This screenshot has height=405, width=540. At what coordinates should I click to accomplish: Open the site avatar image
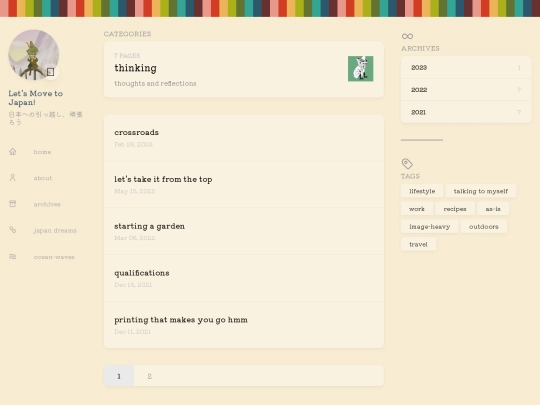34,55
